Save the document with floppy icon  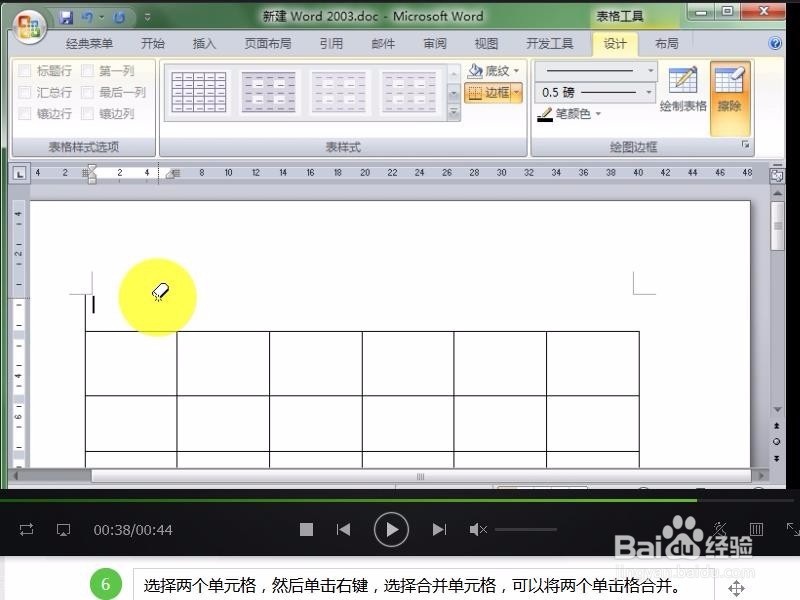(66, 17)
